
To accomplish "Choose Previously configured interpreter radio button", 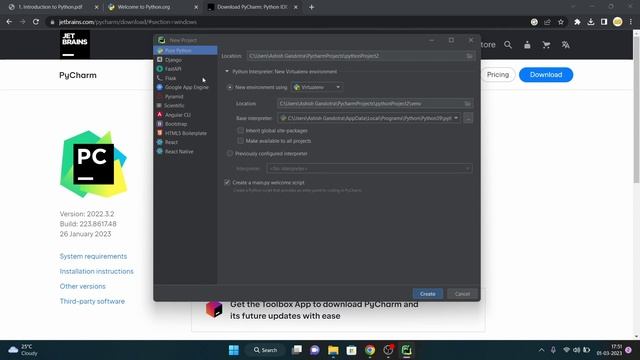I will pyautogui.click(x=230, y=154).
